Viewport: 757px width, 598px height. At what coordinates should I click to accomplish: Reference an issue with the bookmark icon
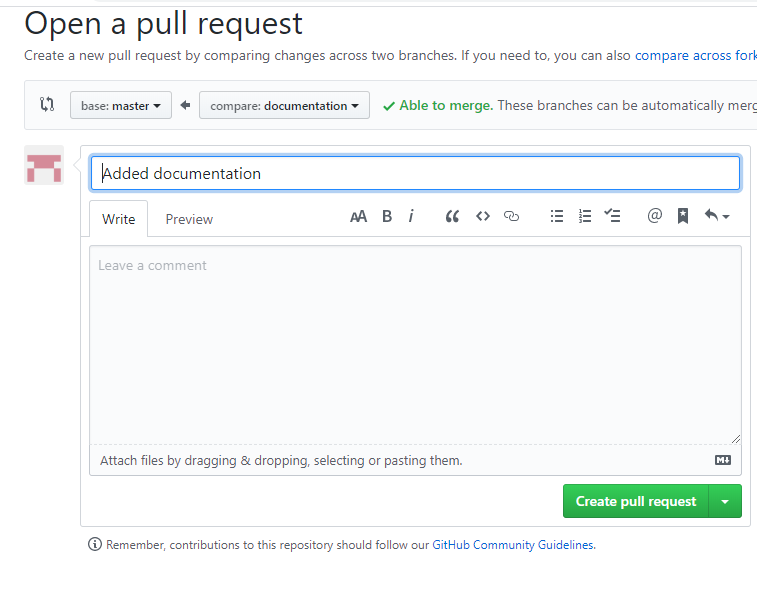pos(683,216)
